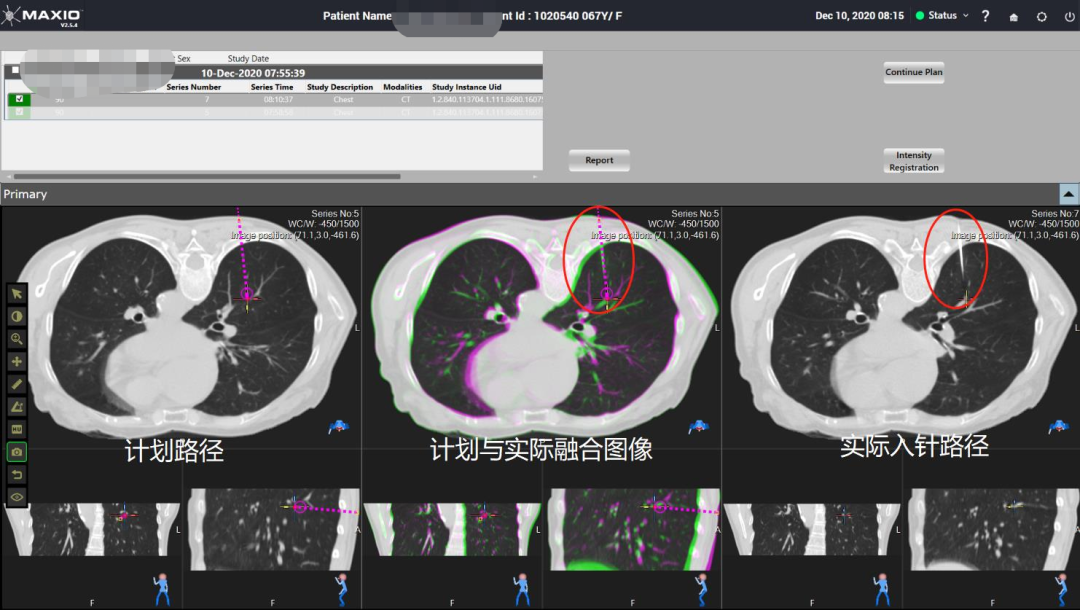Click the series list scroll-left arrow
1080x610 pixels.
pos(8,177)
